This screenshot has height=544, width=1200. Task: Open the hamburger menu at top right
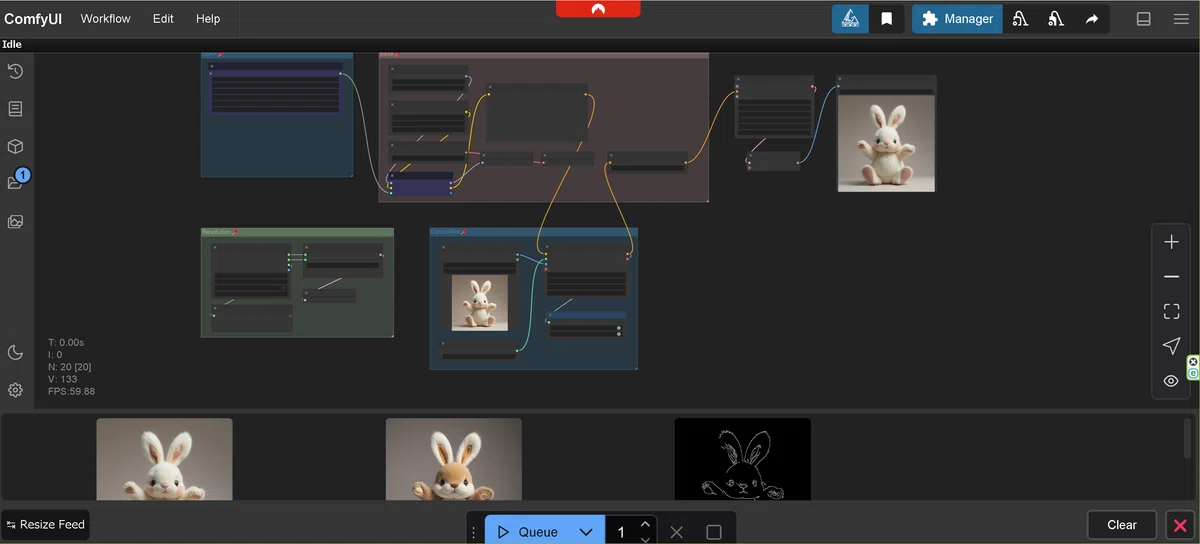click(1181, 19)
